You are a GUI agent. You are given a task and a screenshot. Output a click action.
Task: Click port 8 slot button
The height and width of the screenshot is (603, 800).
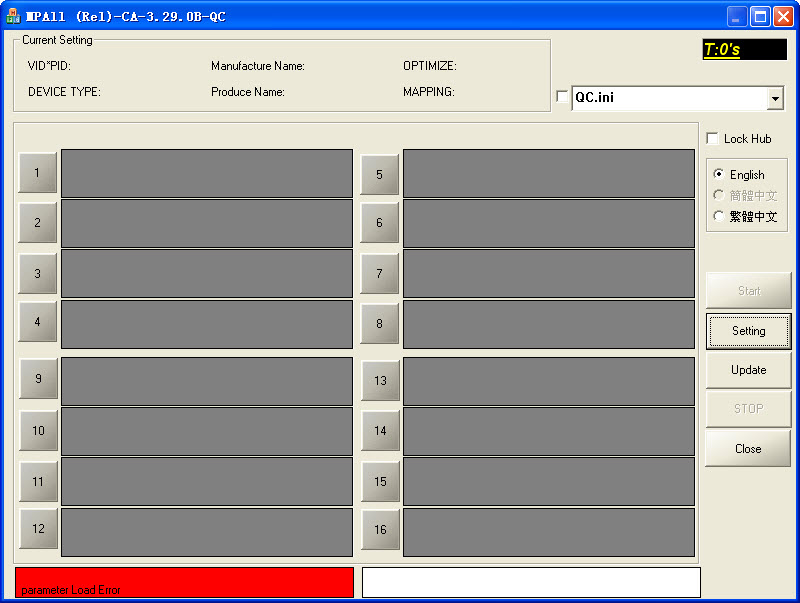379,324
